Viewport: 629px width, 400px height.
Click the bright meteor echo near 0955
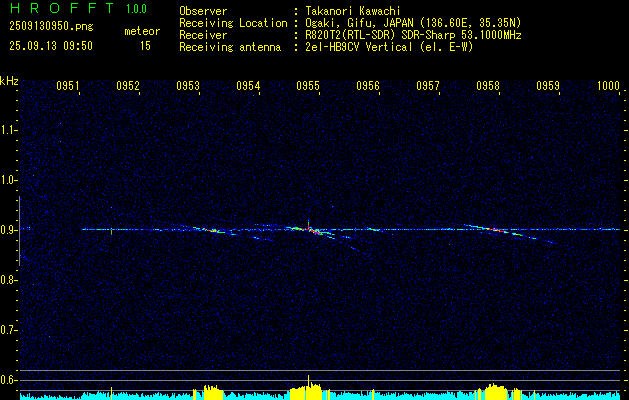tap(310, 230)
